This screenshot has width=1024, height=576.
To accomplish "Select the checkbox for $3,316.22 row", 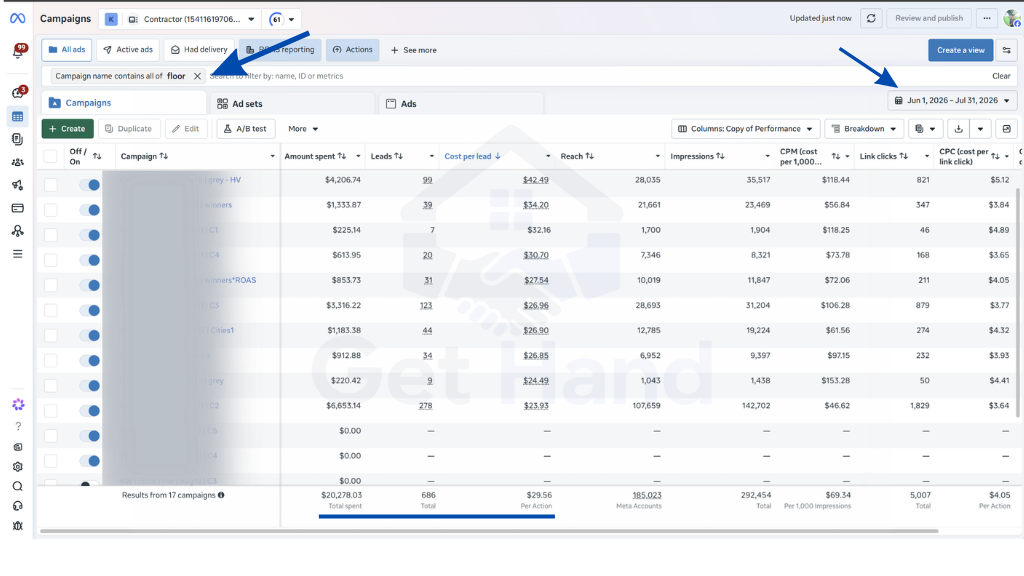I will tap(50, 310).
